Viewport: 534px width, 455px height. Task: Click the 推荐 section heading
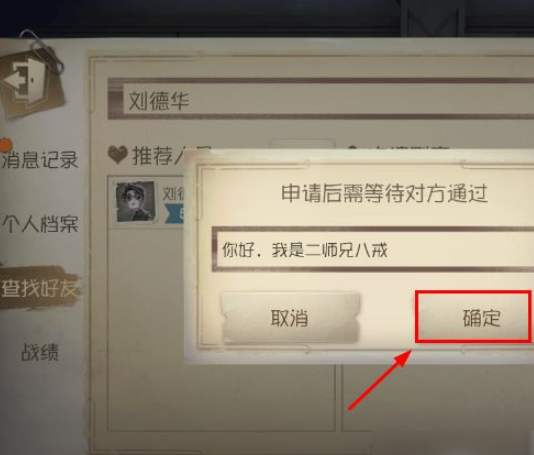pos(156,156)
